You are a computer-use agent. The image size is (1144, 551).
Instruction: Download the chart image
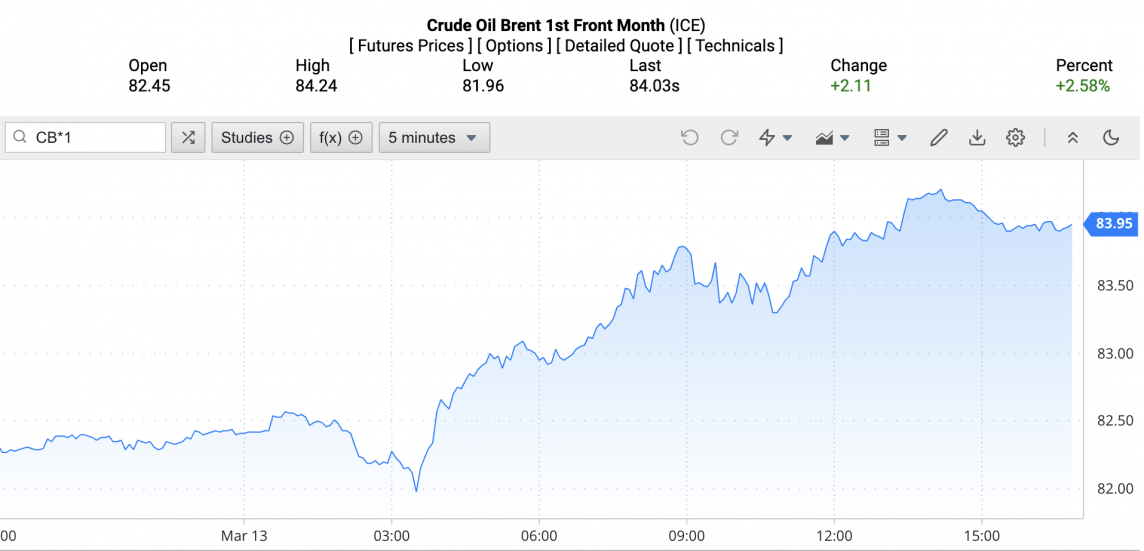coord(977,138)
